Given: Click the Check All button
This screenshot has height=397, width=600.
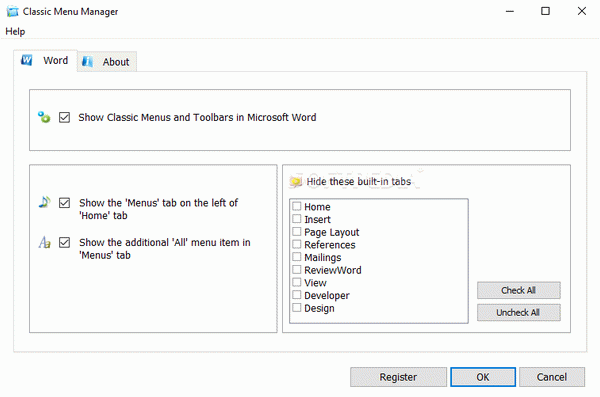Looking at the screenshot, I should click(518, 290).
